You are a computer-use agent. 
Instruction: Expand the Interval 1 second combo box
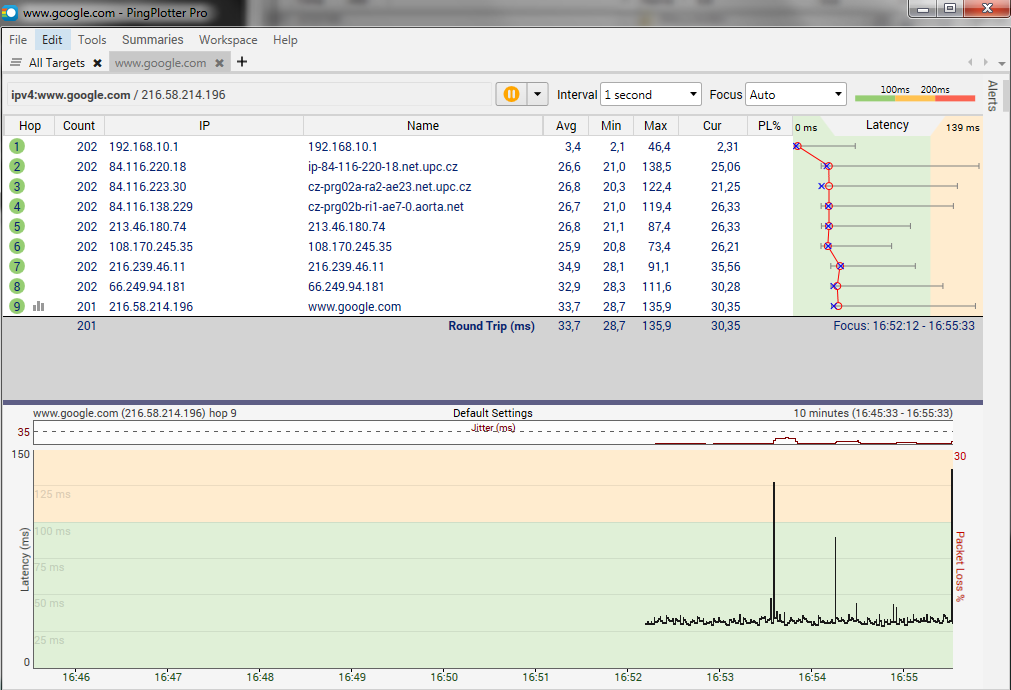click(650, 95)
